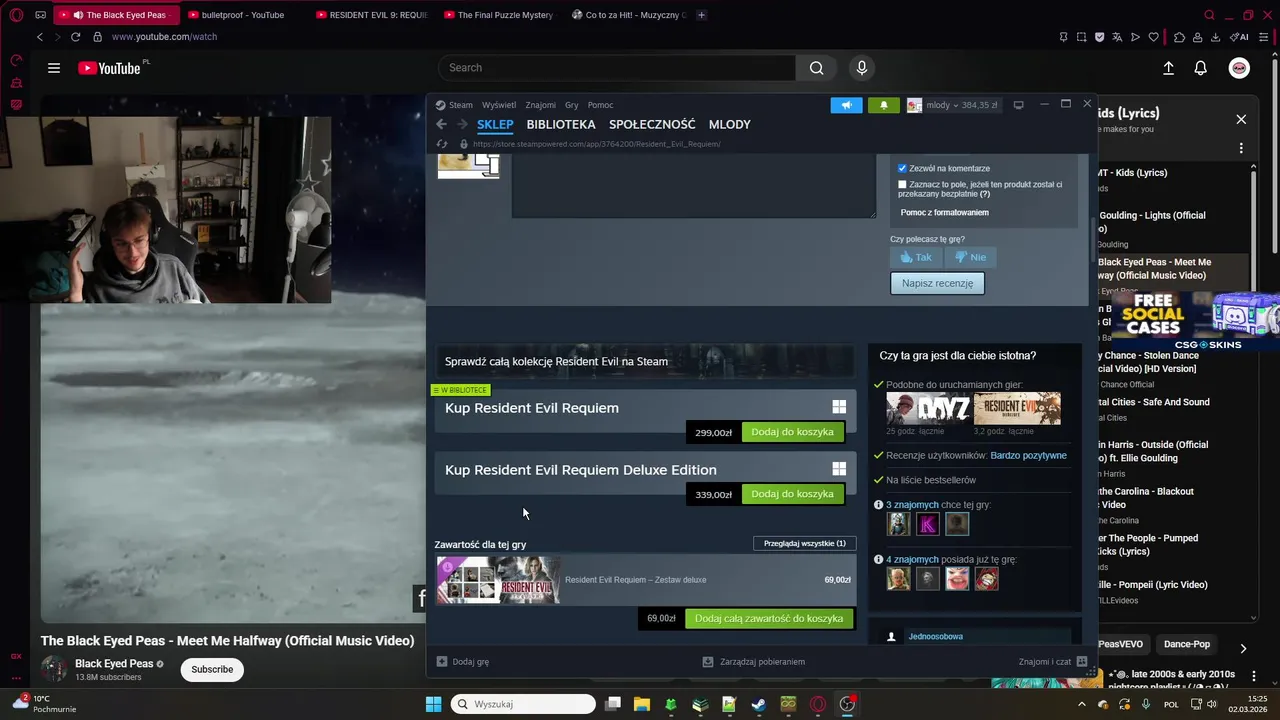Open Steam notifications bell icon
The width and height of the screenshot is (1280, 720).
pos(883,105)
